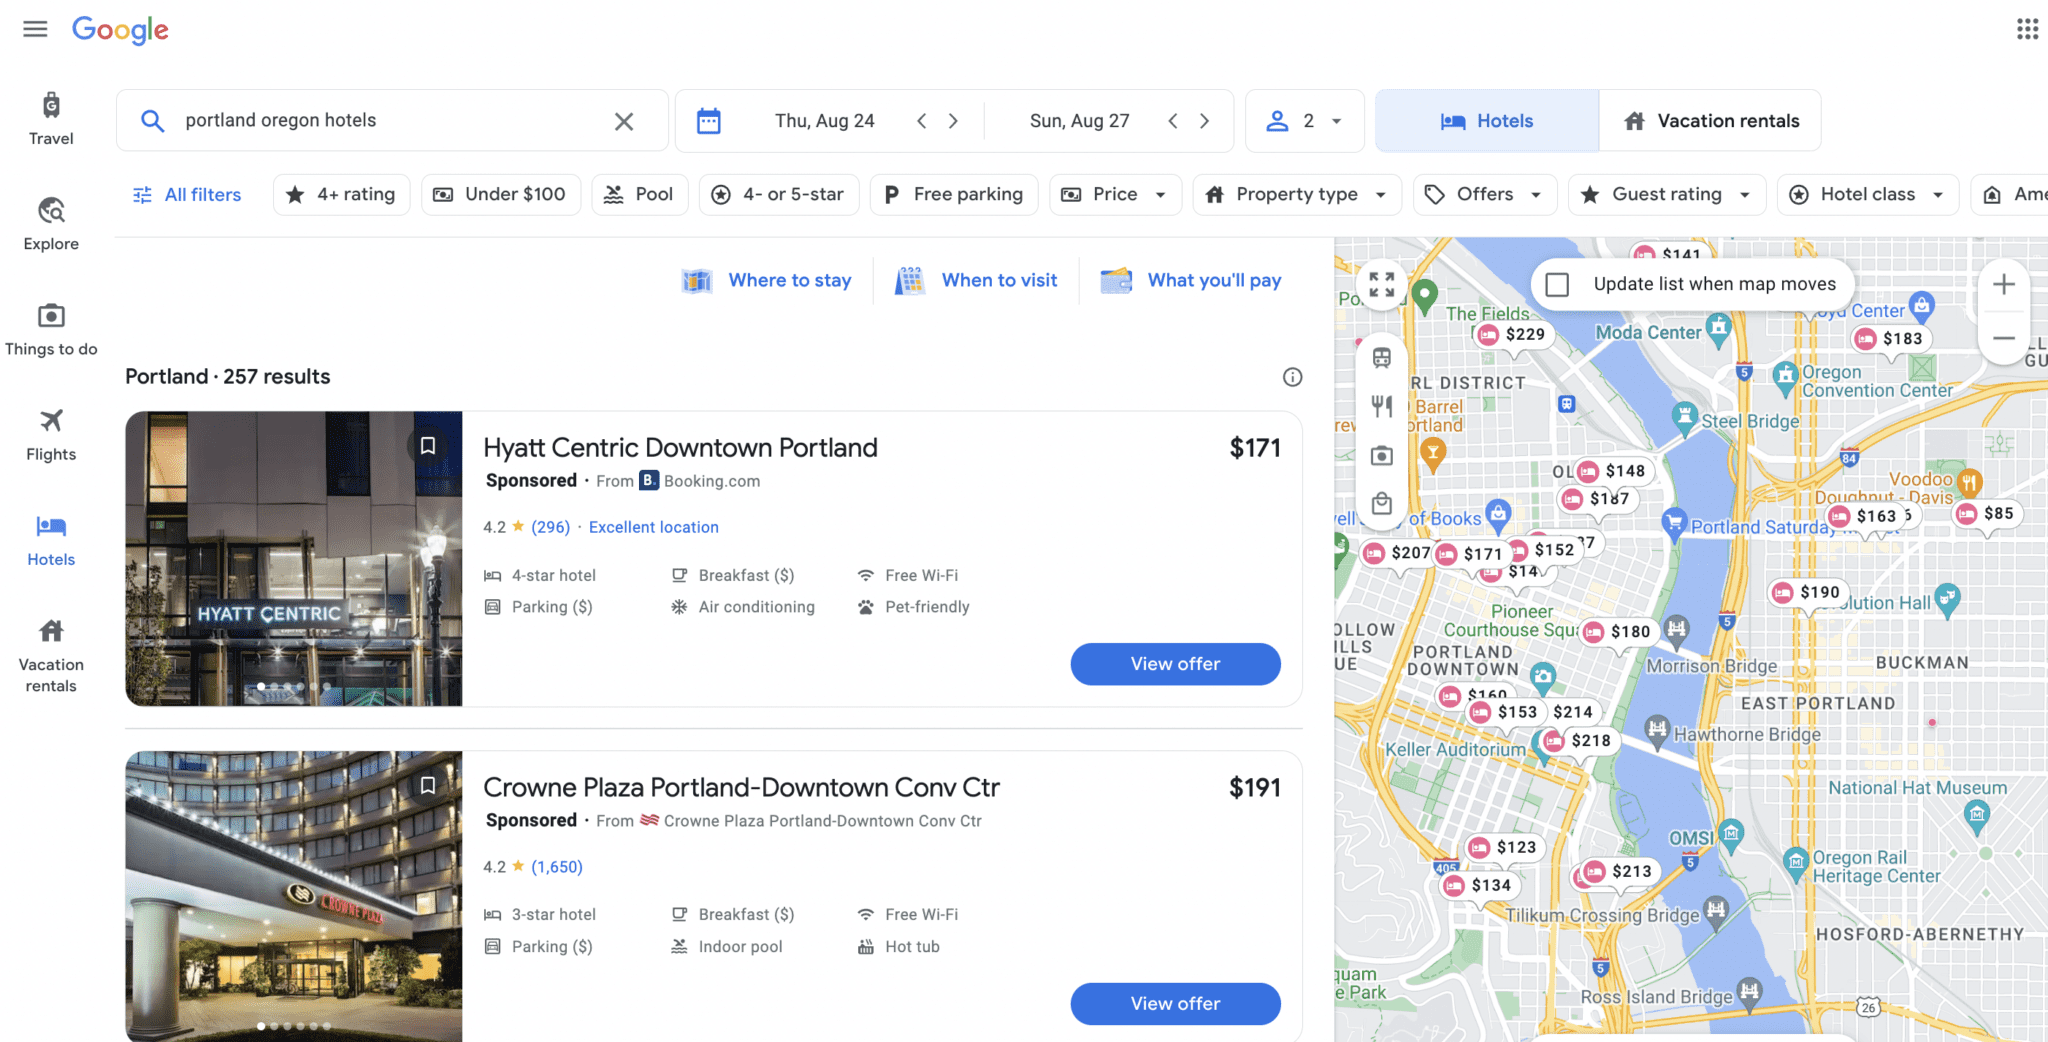The height and width of the screenshot is (1042, 2048).
Task: Show restaurants layer on the map
Action: point(1381,405)
